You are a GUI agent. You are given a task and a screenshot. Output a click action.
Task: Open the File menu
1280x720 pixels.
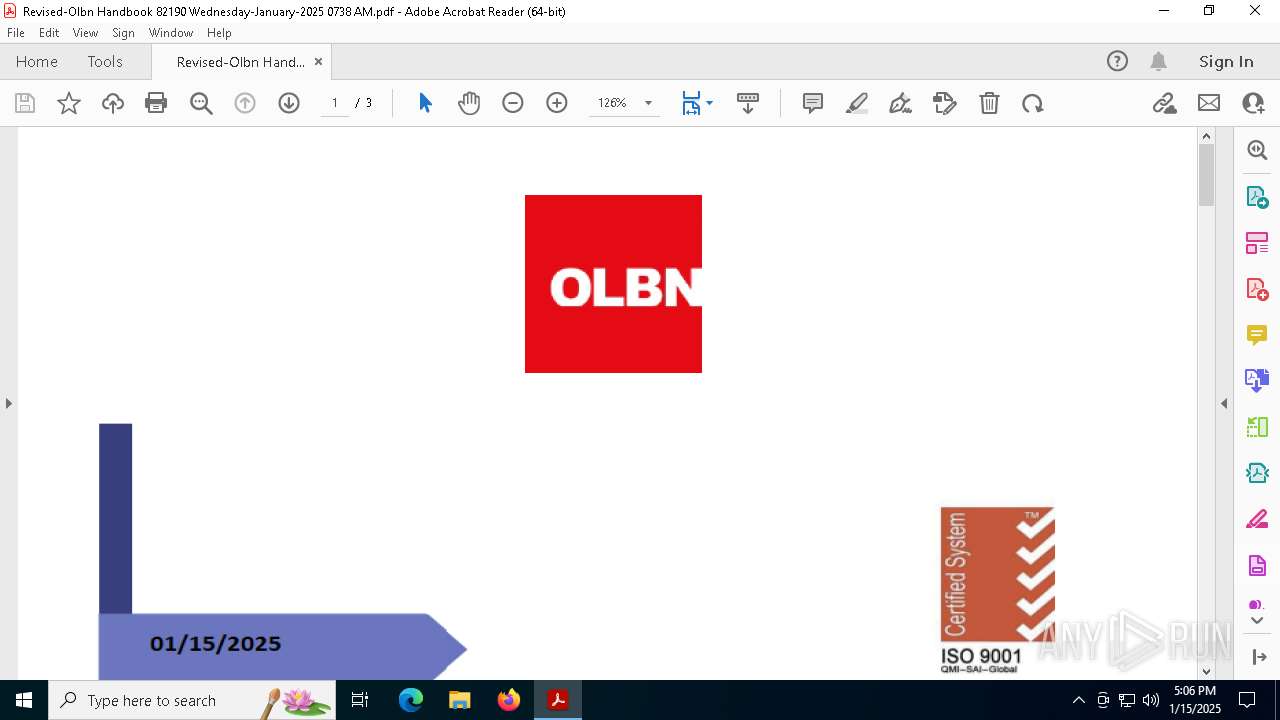[16, 33]
